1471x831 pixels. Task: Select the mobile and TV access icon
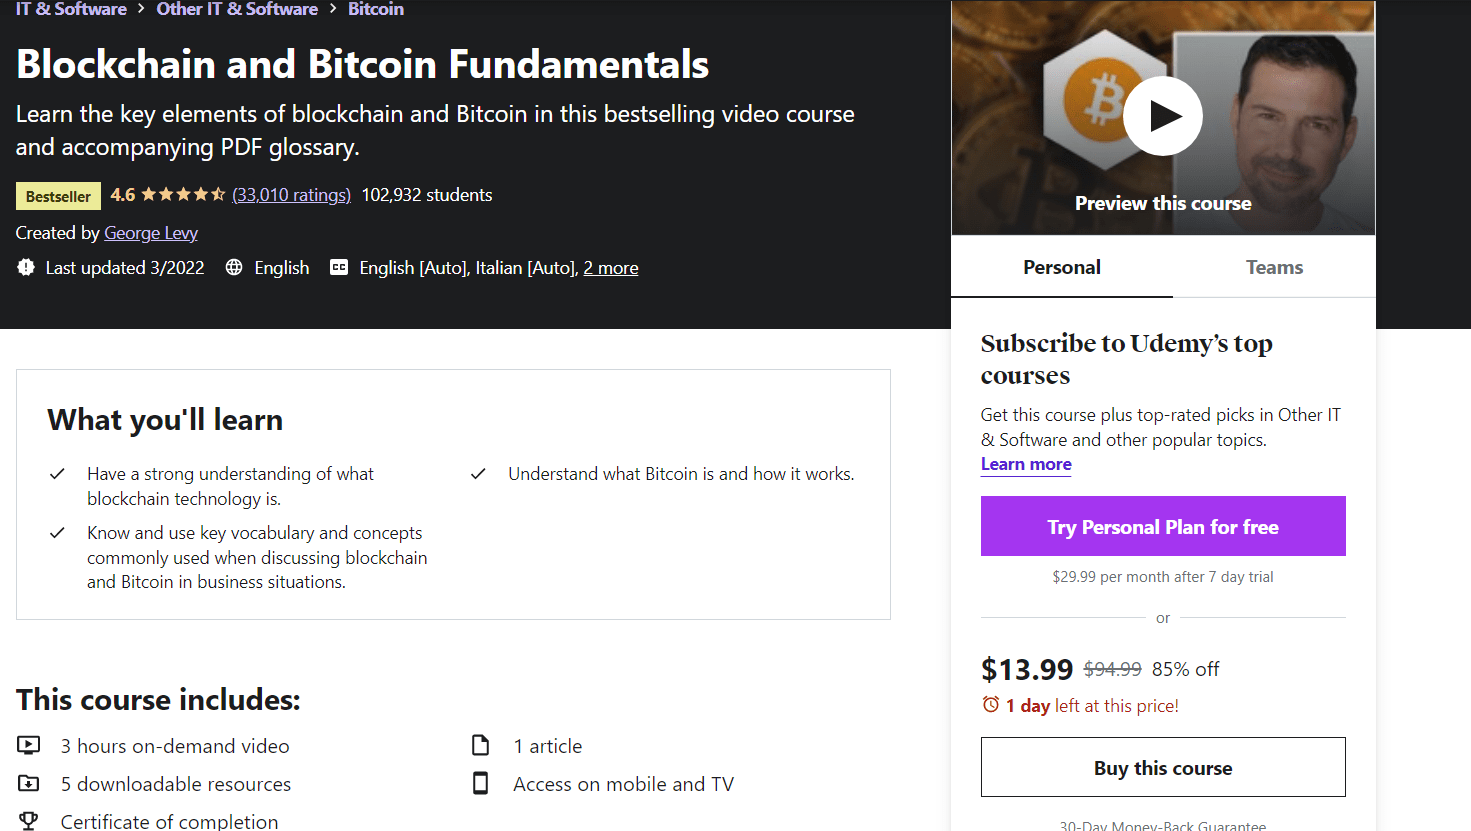click(481, 783)
